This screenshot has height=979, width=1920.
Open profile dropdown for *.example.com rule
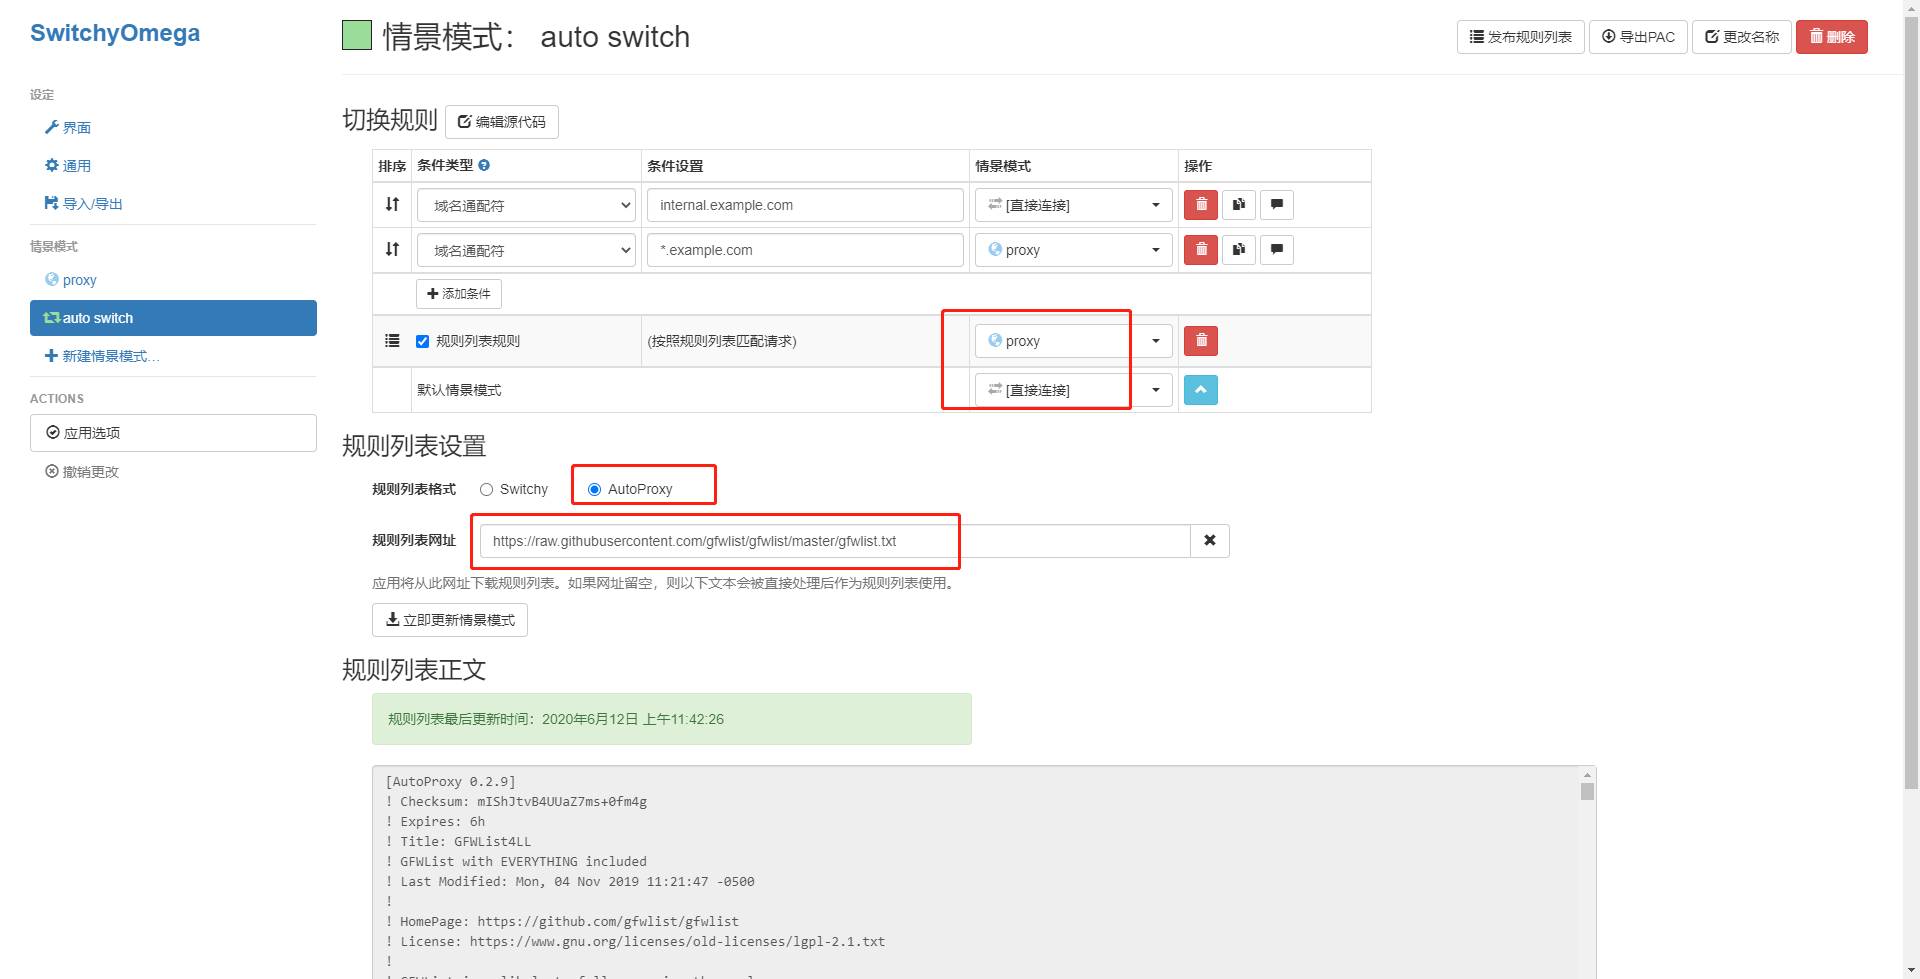click(x=1073, y=250)
